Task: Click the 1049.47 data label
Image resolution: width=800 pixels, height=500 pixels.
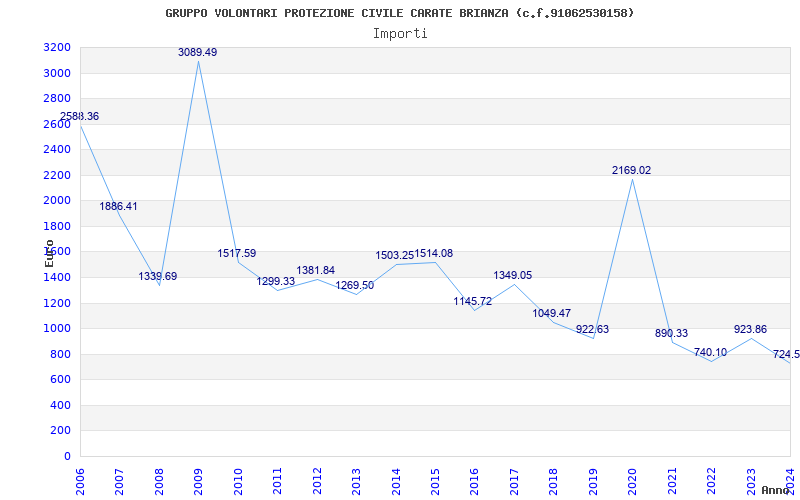Action: tap(552, 314)
